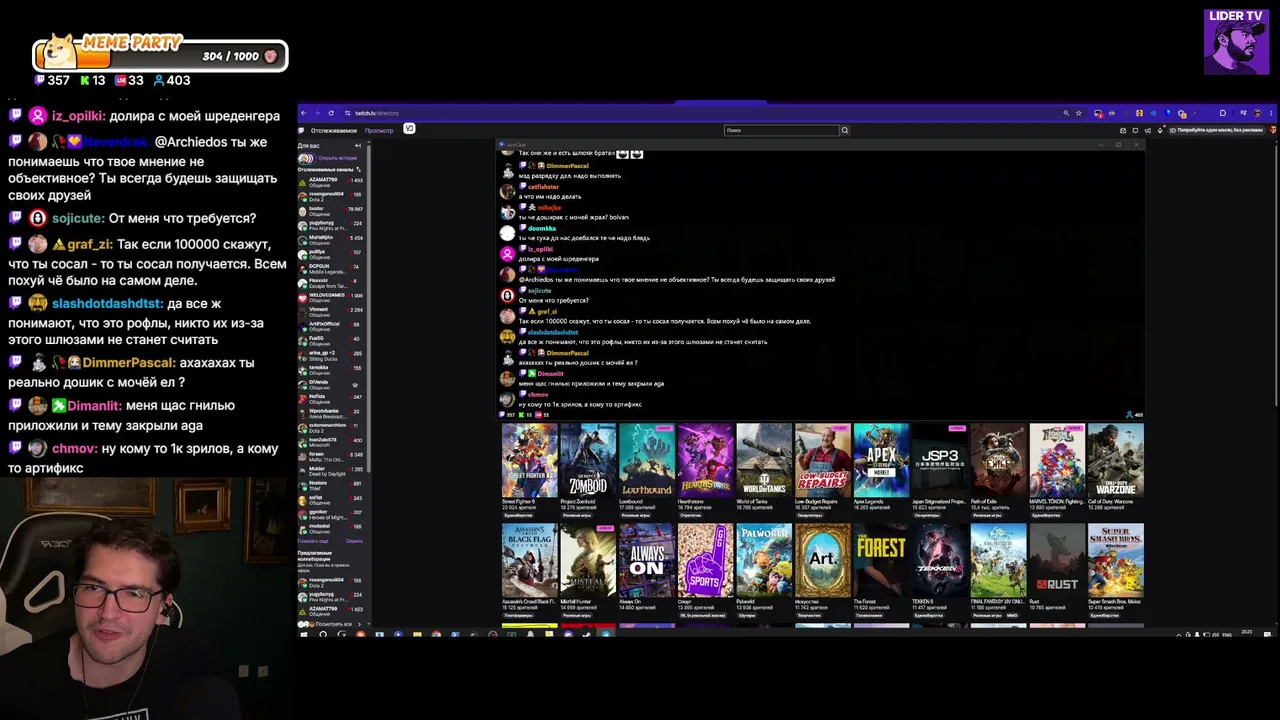1280x720 pixels.
Task: Focus the twitch.tv/directory address bar
Action: click(700, 113)
